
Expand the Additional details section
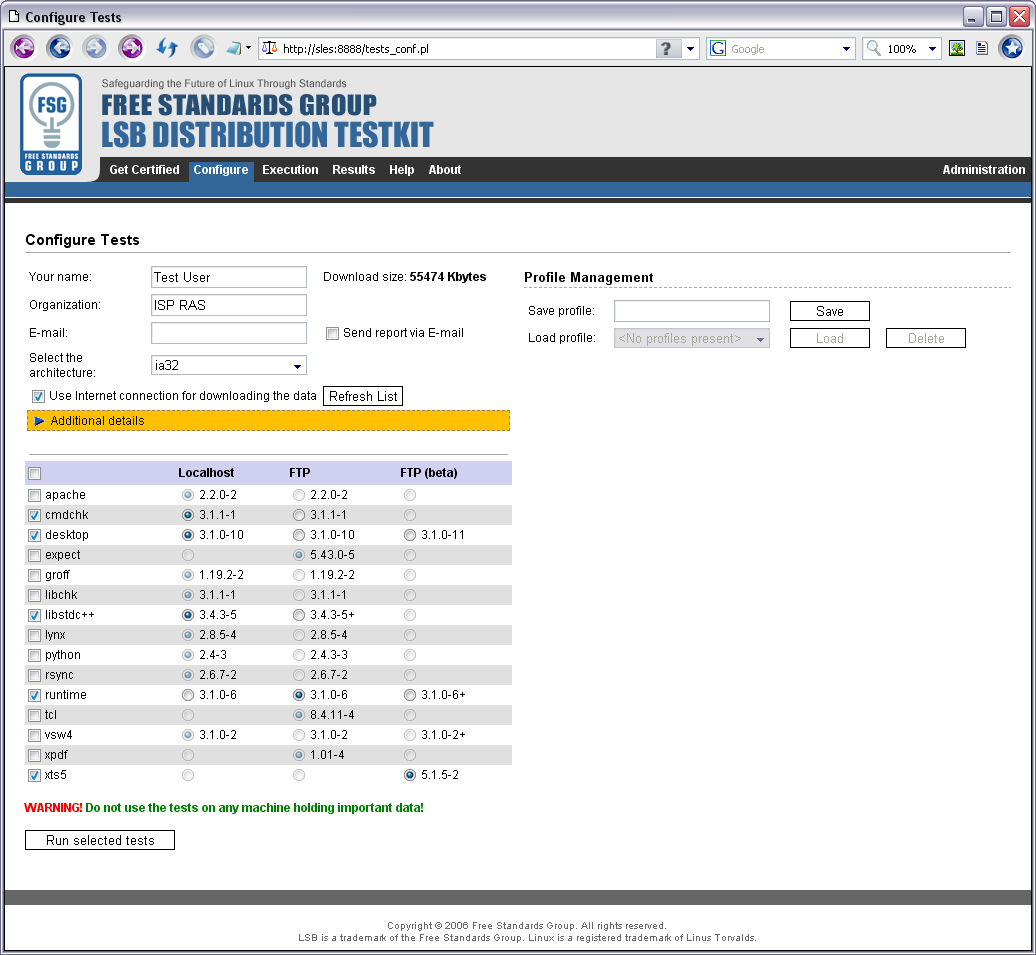point(268,421)
